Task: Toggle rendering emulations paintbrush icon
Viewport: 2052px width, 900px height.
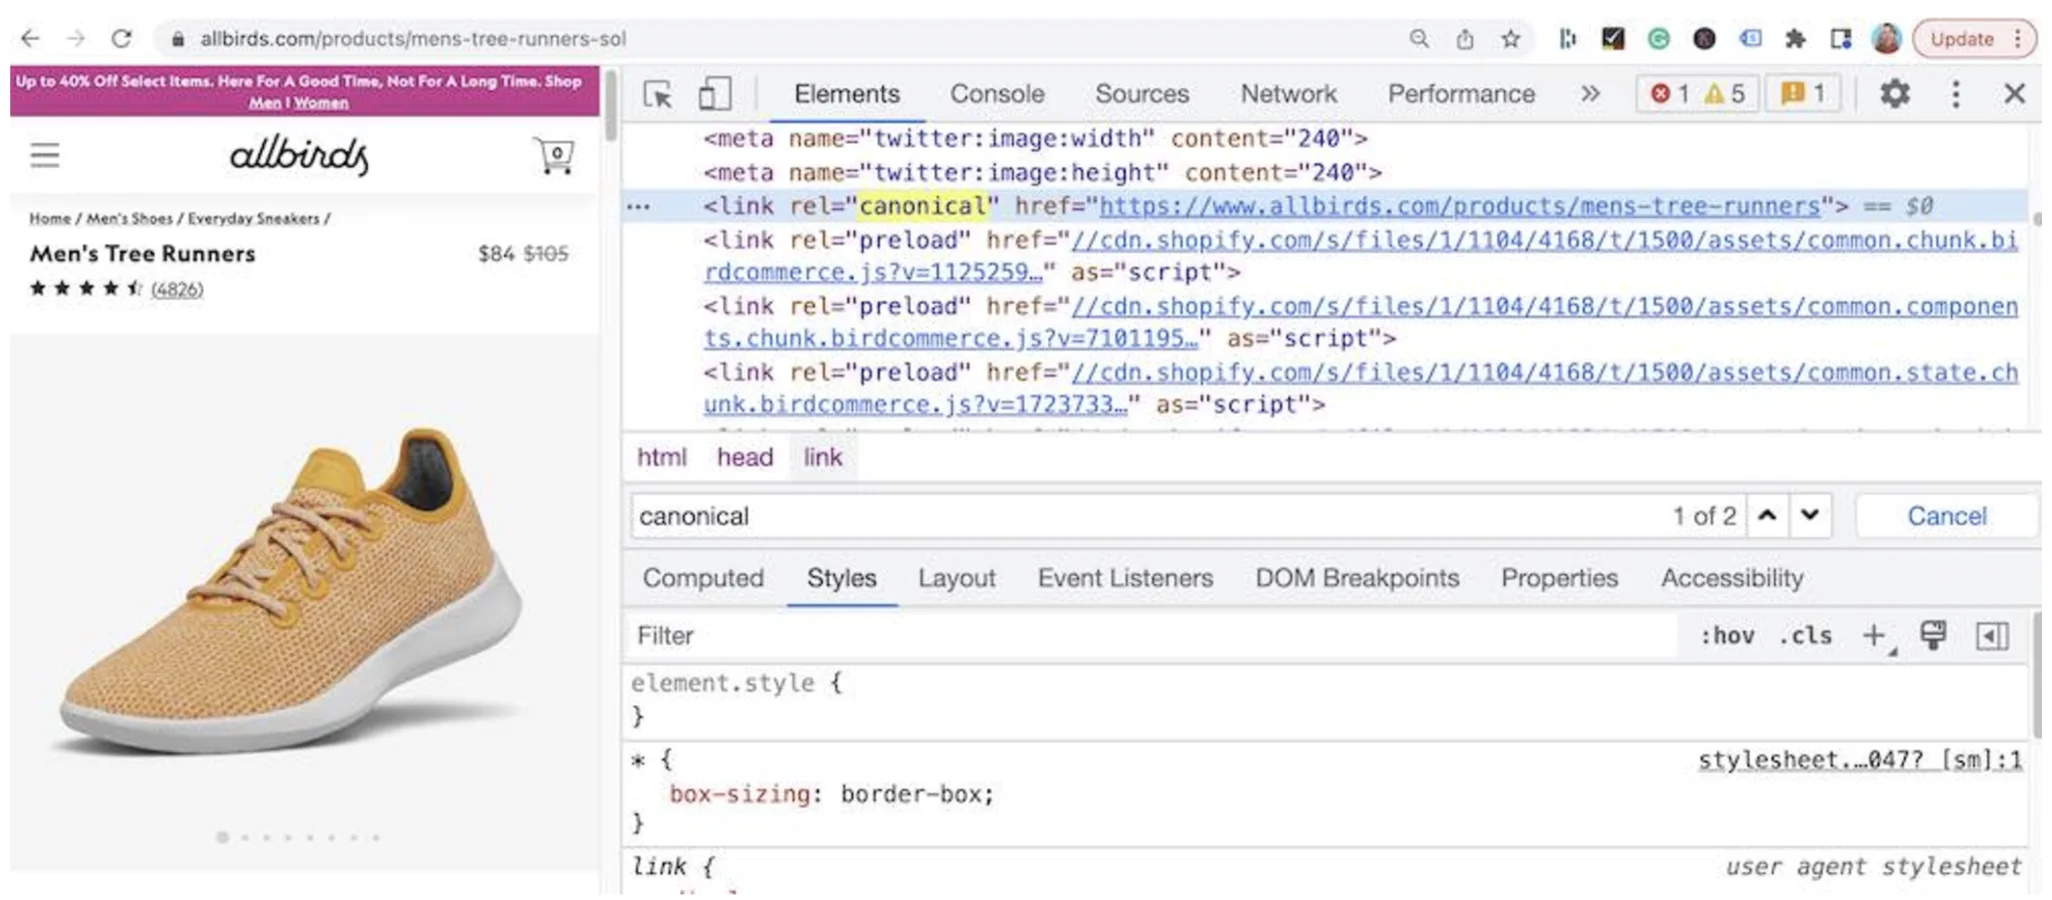Action: point(1933,636)
